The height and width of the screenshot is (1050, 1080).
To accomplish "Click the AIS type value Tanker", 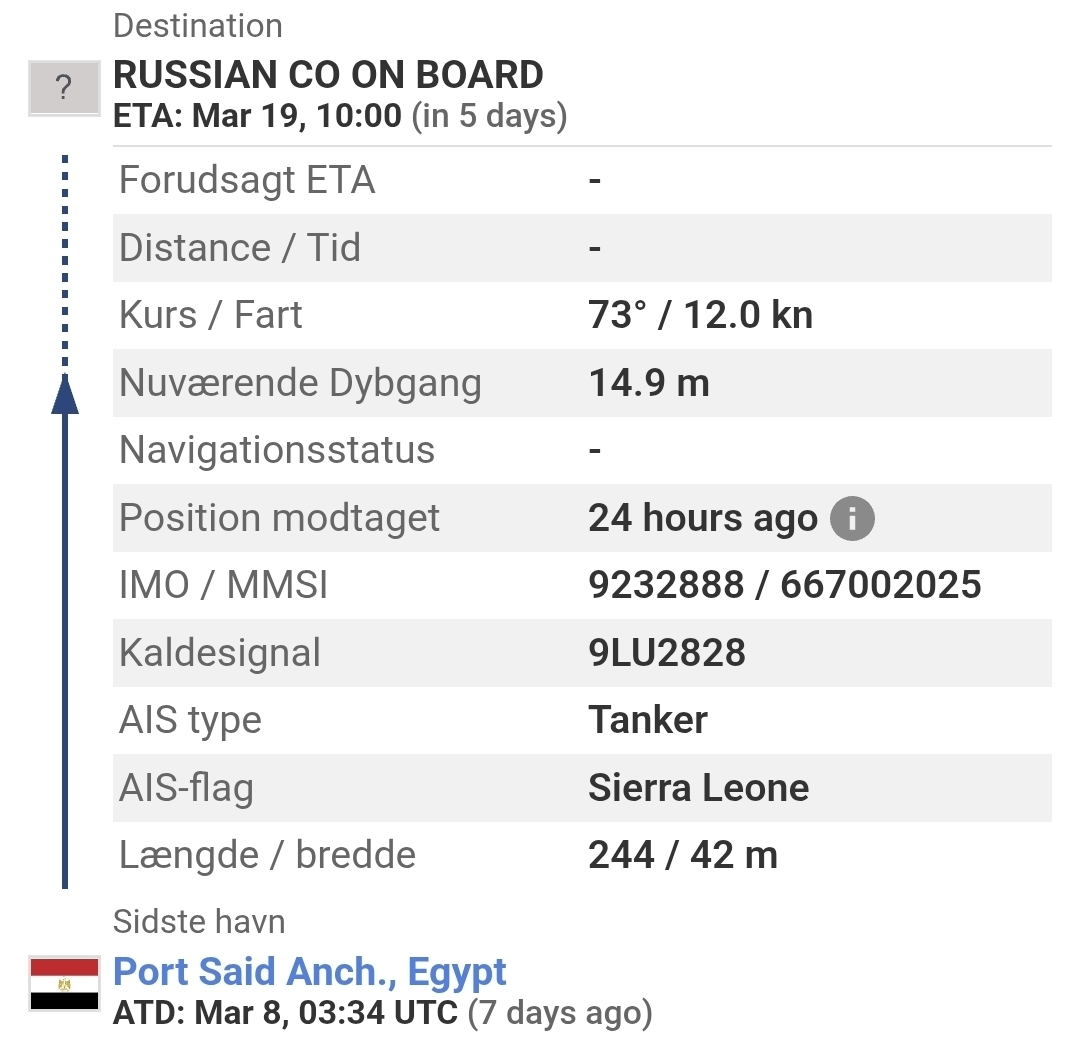I will click(x=648, y=720).
